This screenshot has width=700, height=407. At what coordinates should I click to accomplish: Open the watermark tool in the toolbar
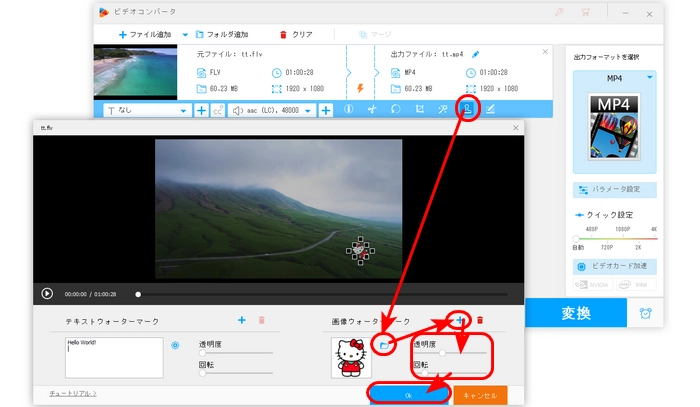pyautogui.click(x=467, y=109)
